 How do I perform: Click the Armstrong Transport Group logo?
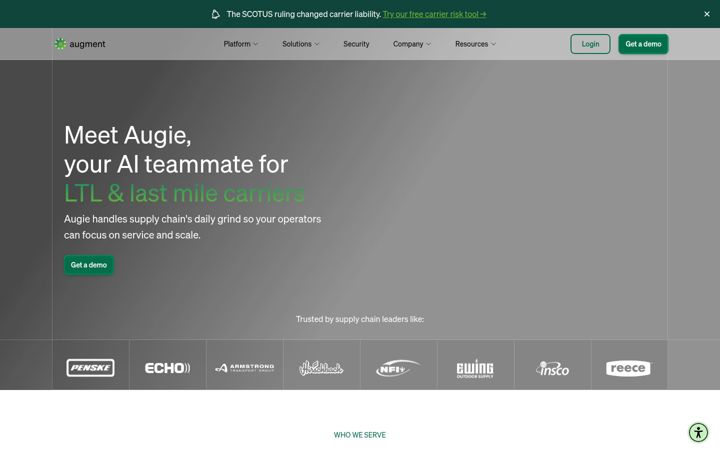coord(244,368)
